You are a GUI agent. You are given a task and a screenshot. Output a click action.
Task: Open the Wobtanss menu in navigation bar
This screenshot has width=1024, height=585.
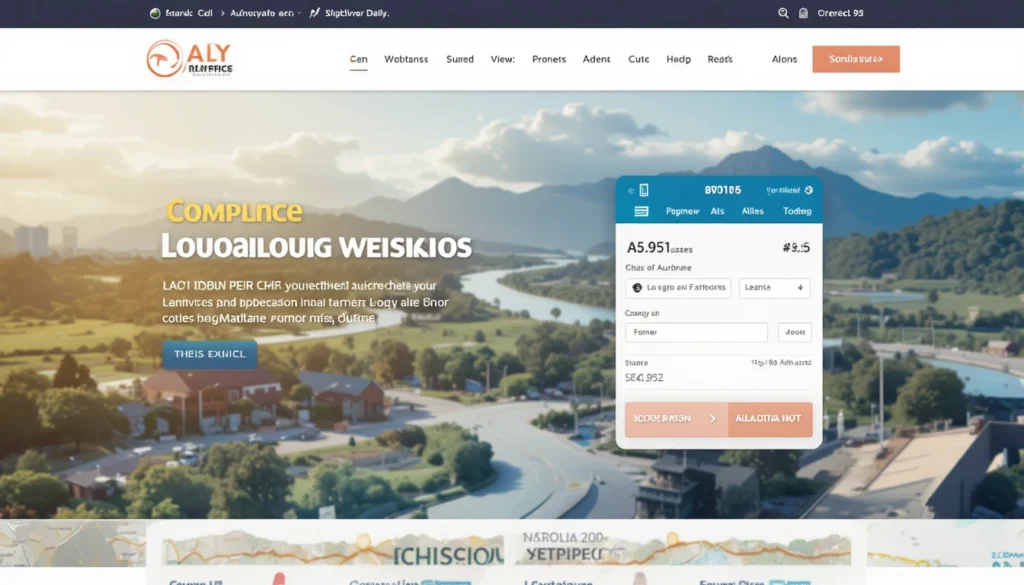tap(406, 59)
